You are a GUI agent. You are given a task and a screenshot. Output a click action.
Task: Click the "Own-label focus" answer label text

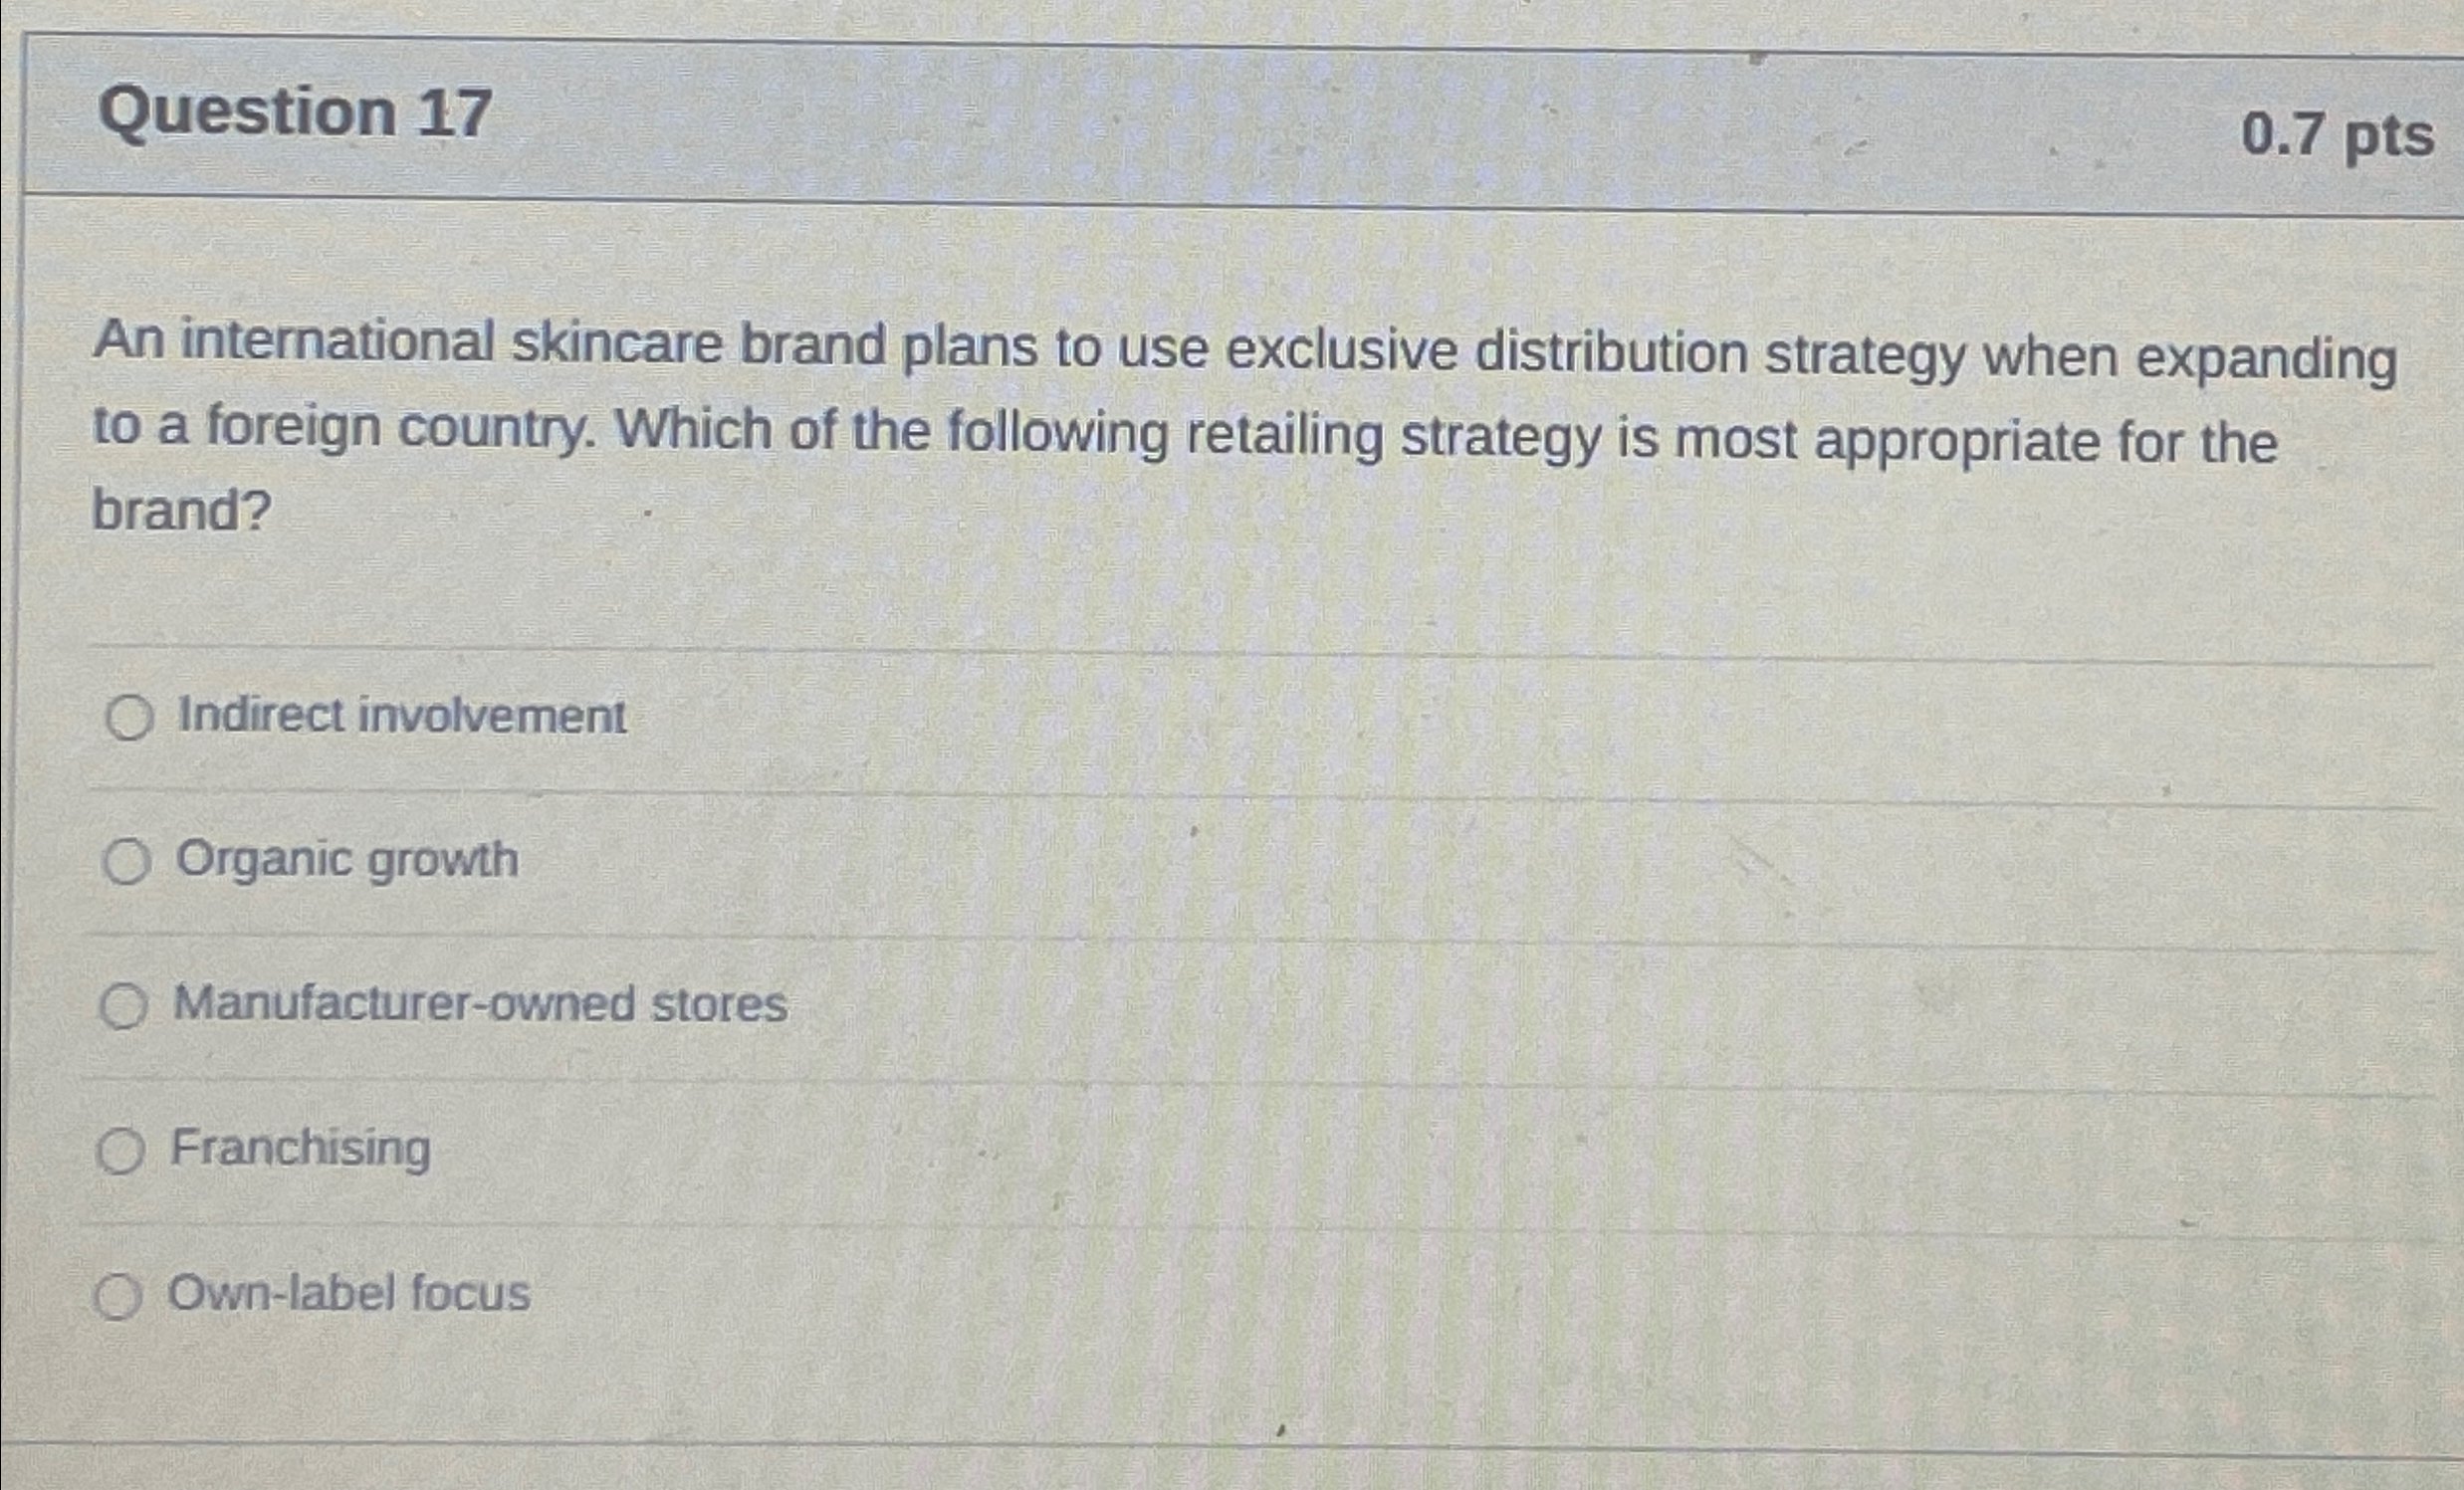(x=349, y=1292)
